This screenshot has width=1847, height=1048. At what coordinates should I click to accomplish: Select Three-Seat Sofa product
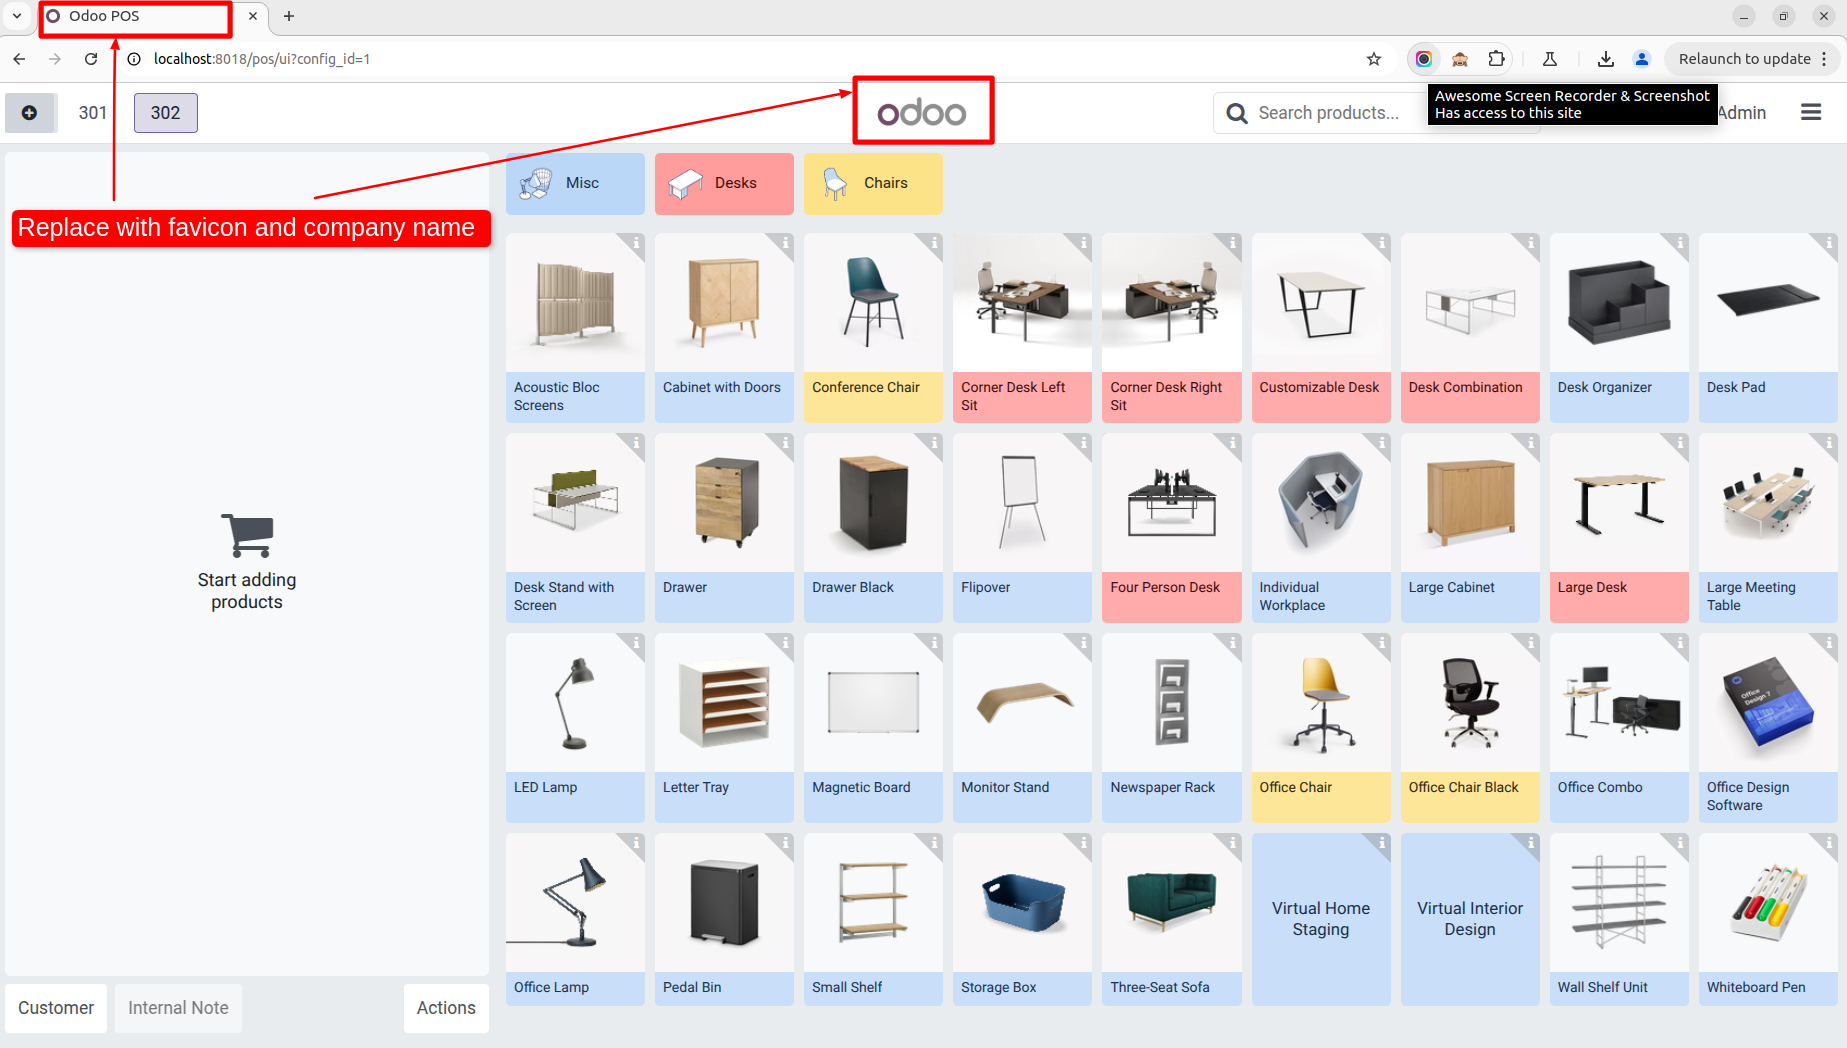point(1171,919)
